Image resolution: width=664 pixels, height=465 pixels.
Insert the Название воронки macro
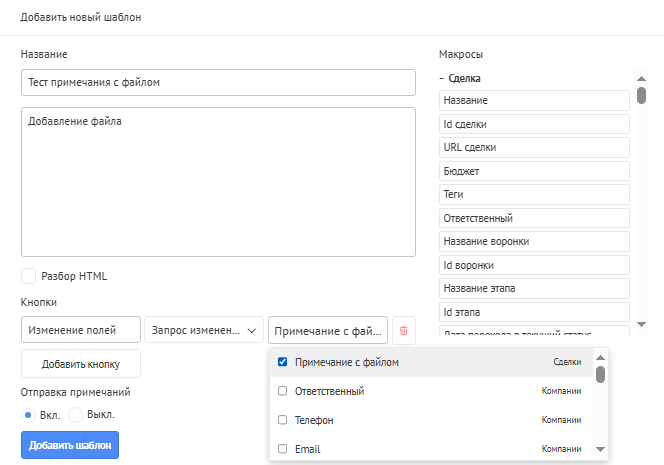click(x=534, y=241)
